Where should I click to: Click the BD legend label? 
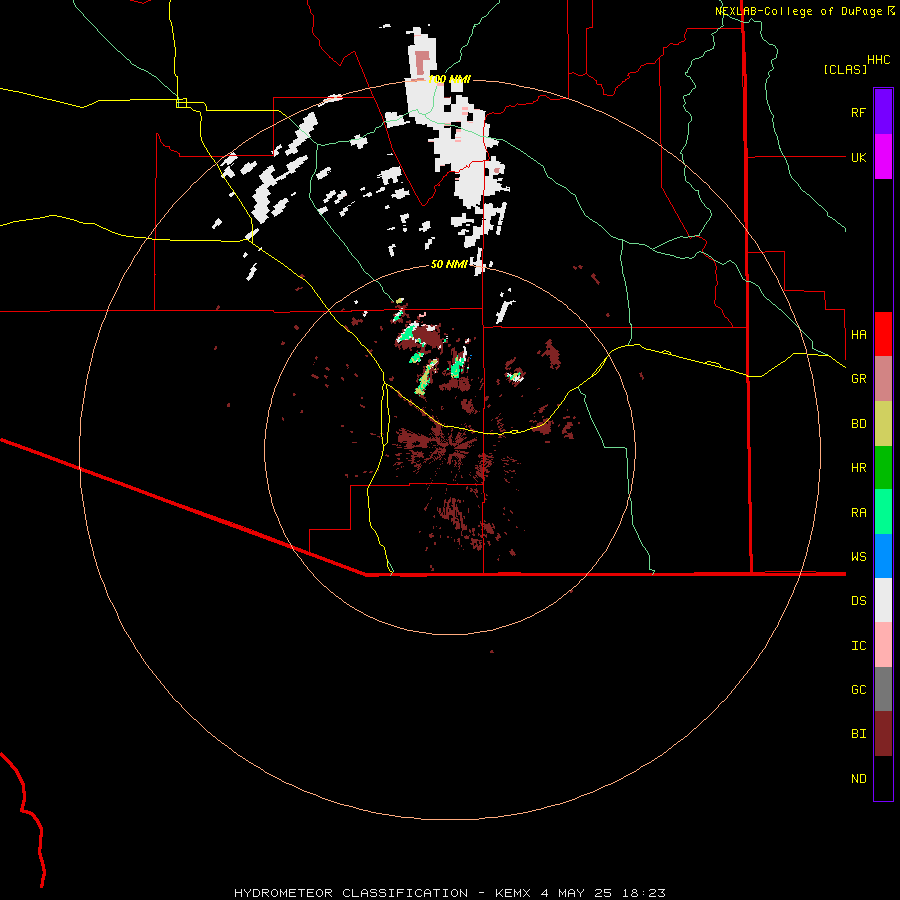click(858, 424)
